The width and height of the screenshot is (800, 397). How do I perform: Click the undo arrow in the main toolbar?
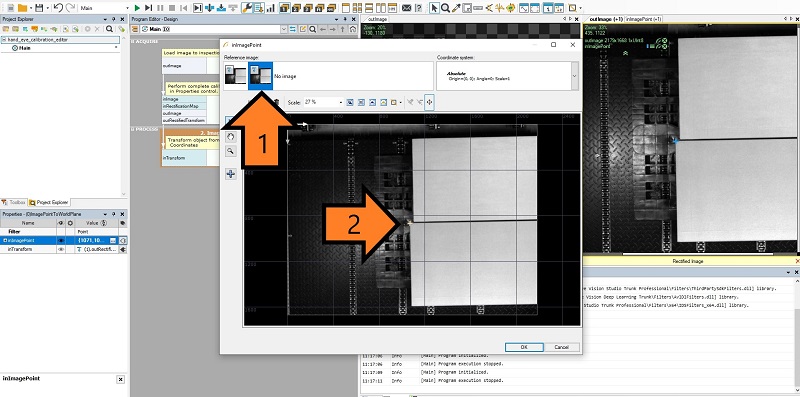(x=58, y=8)
